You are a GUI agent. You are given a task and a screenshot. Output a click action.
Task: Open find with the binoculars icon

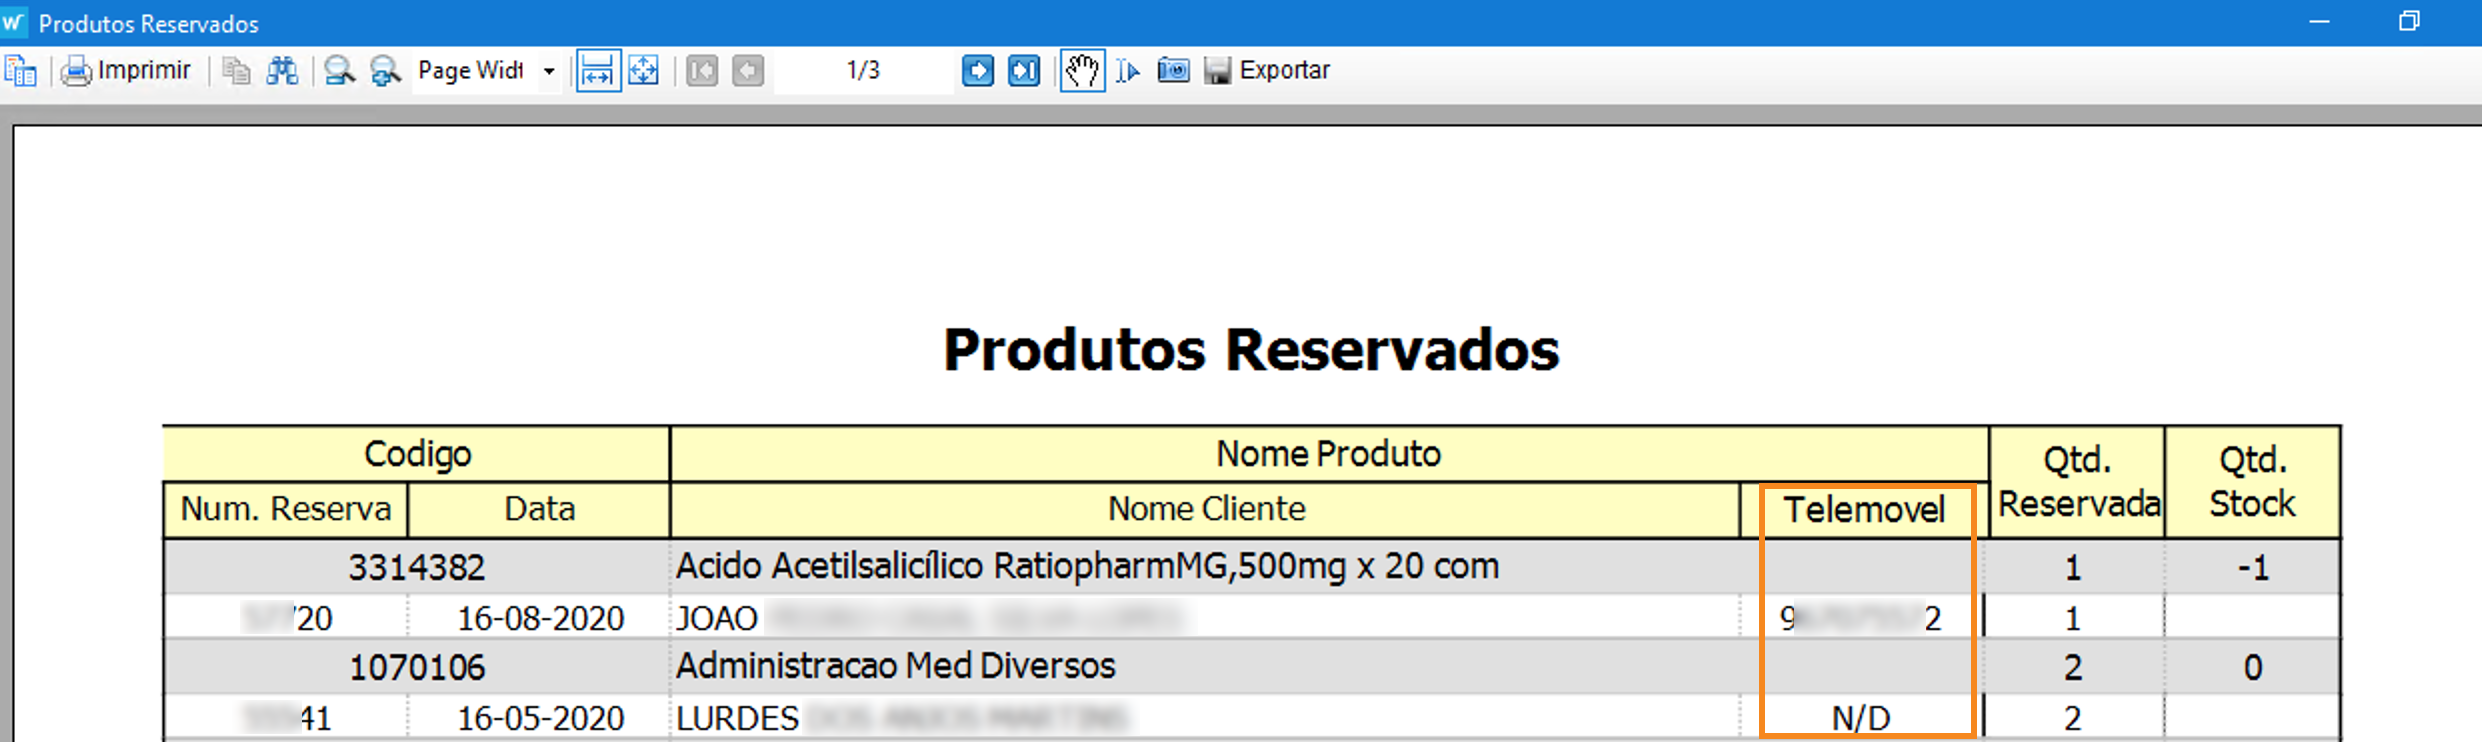click(282, 71)
